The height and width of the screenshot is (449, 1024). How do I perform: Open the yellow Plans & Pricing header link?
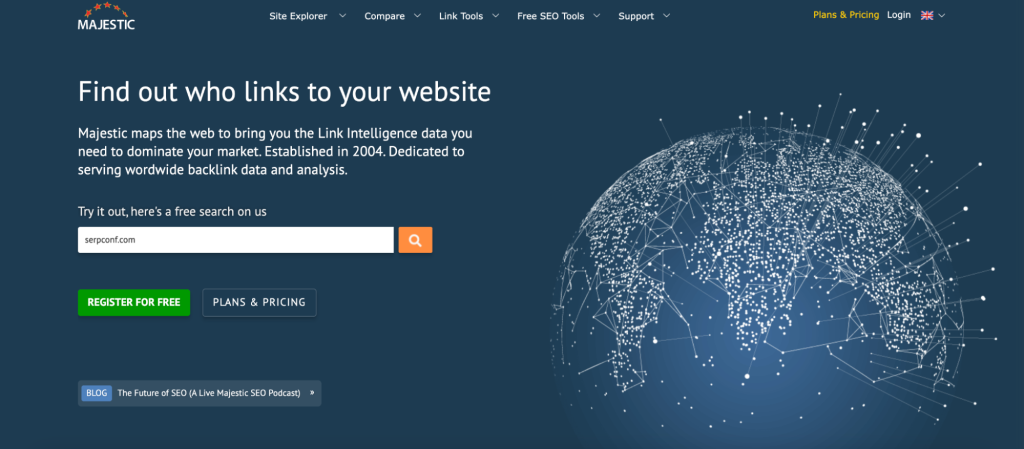tap(845, 15)
